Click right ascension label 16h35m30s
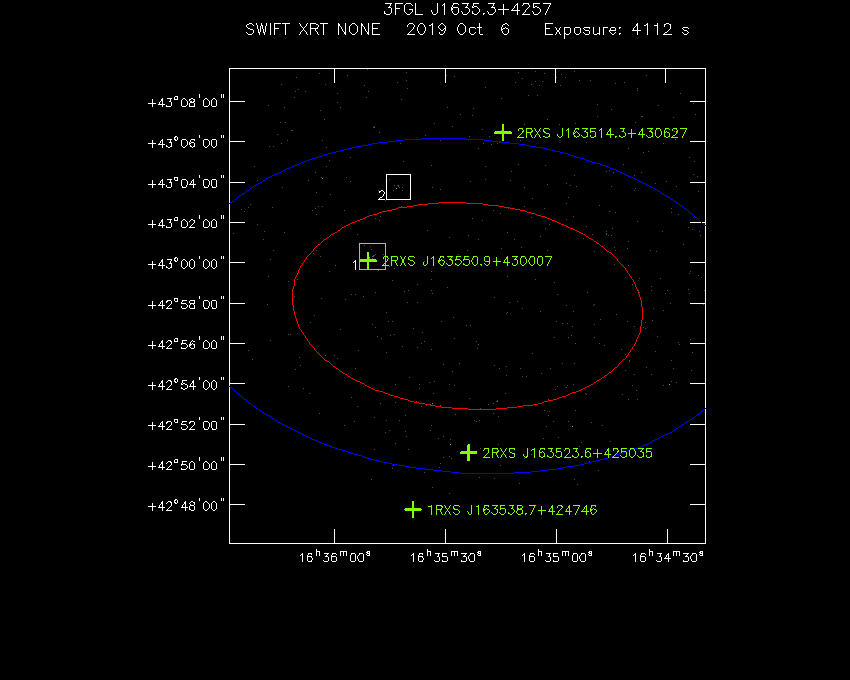The width and height of the screenshot is (850, 680). 446,556
